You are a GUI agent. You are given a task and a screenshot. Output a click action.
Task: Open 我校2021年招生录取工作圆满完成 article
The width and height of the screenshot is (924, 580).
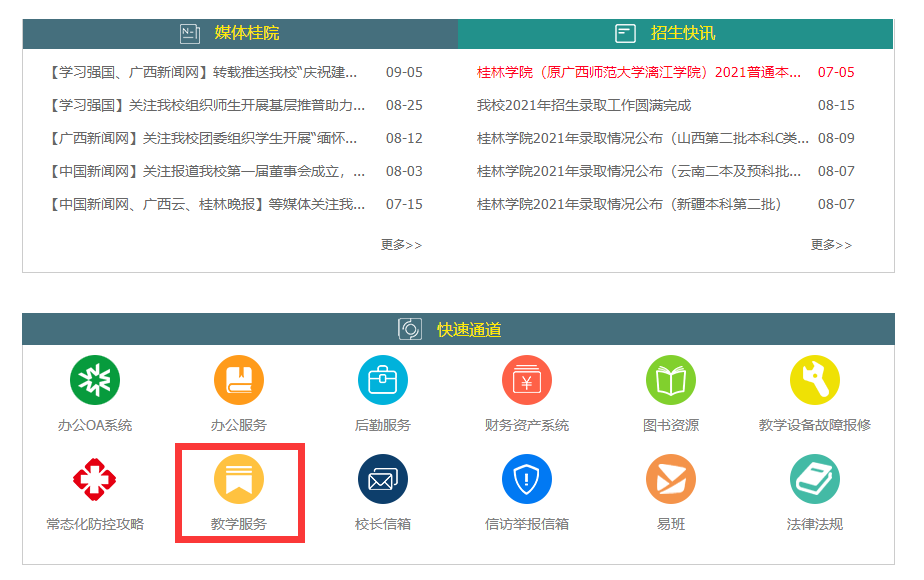point(584,105)
